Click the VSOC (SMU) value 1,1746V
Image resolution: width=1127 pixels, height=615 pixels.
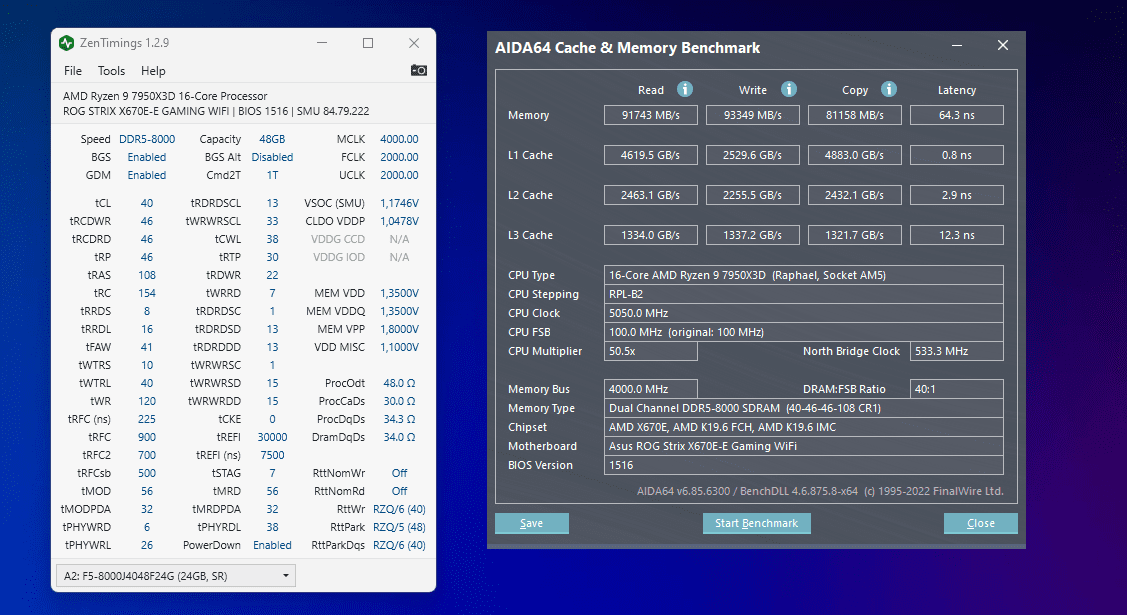(x=399, y=203)
